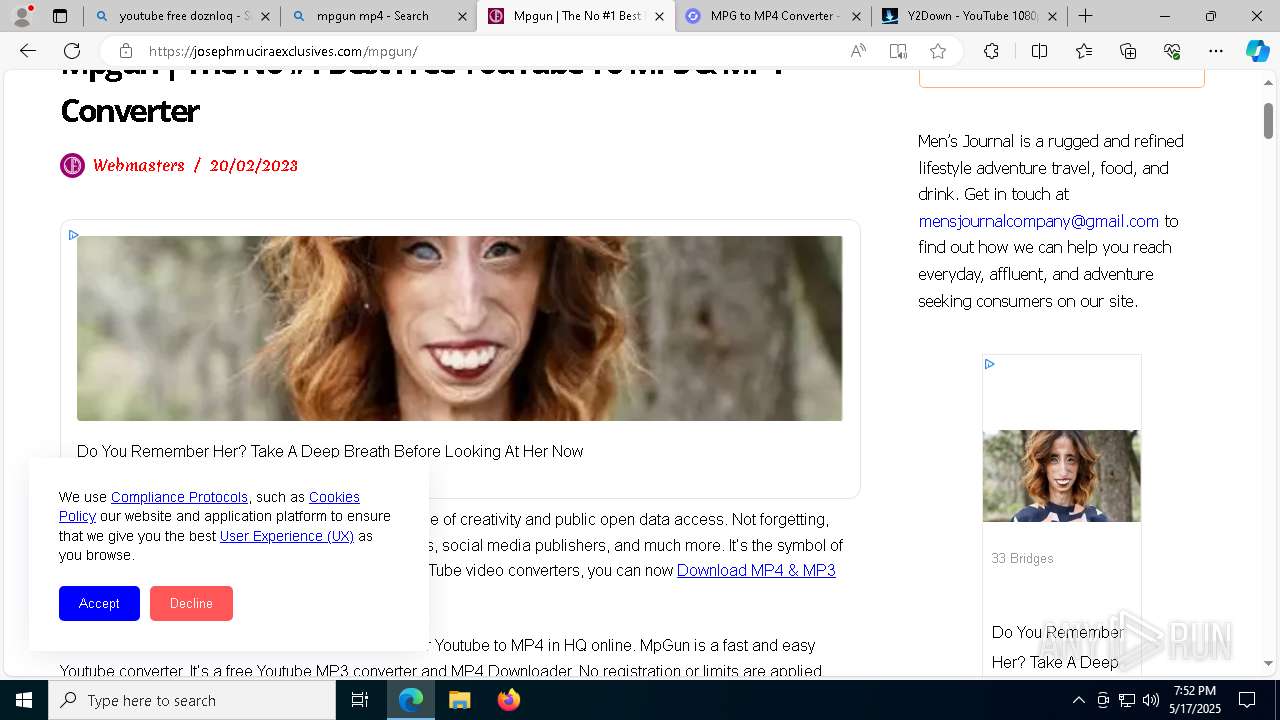Open the banner ad image
This screenshot has width=1280, height=720.
tap(459, 328)
